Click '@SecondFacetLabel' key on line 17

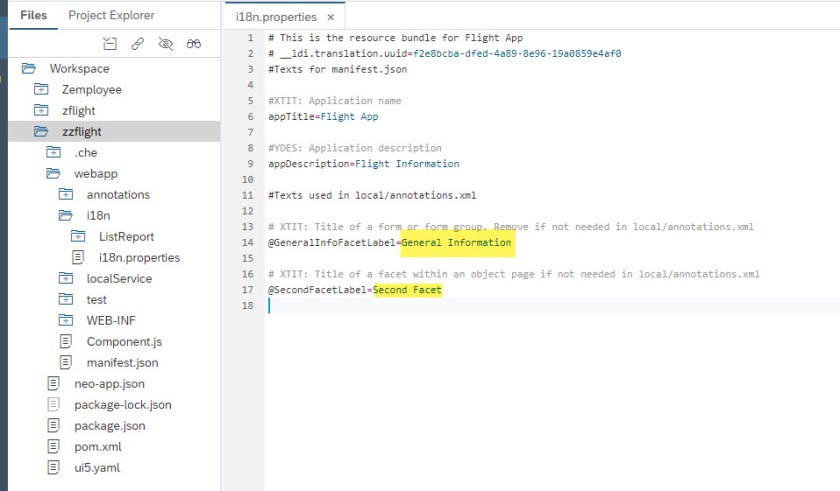[318, 290]
